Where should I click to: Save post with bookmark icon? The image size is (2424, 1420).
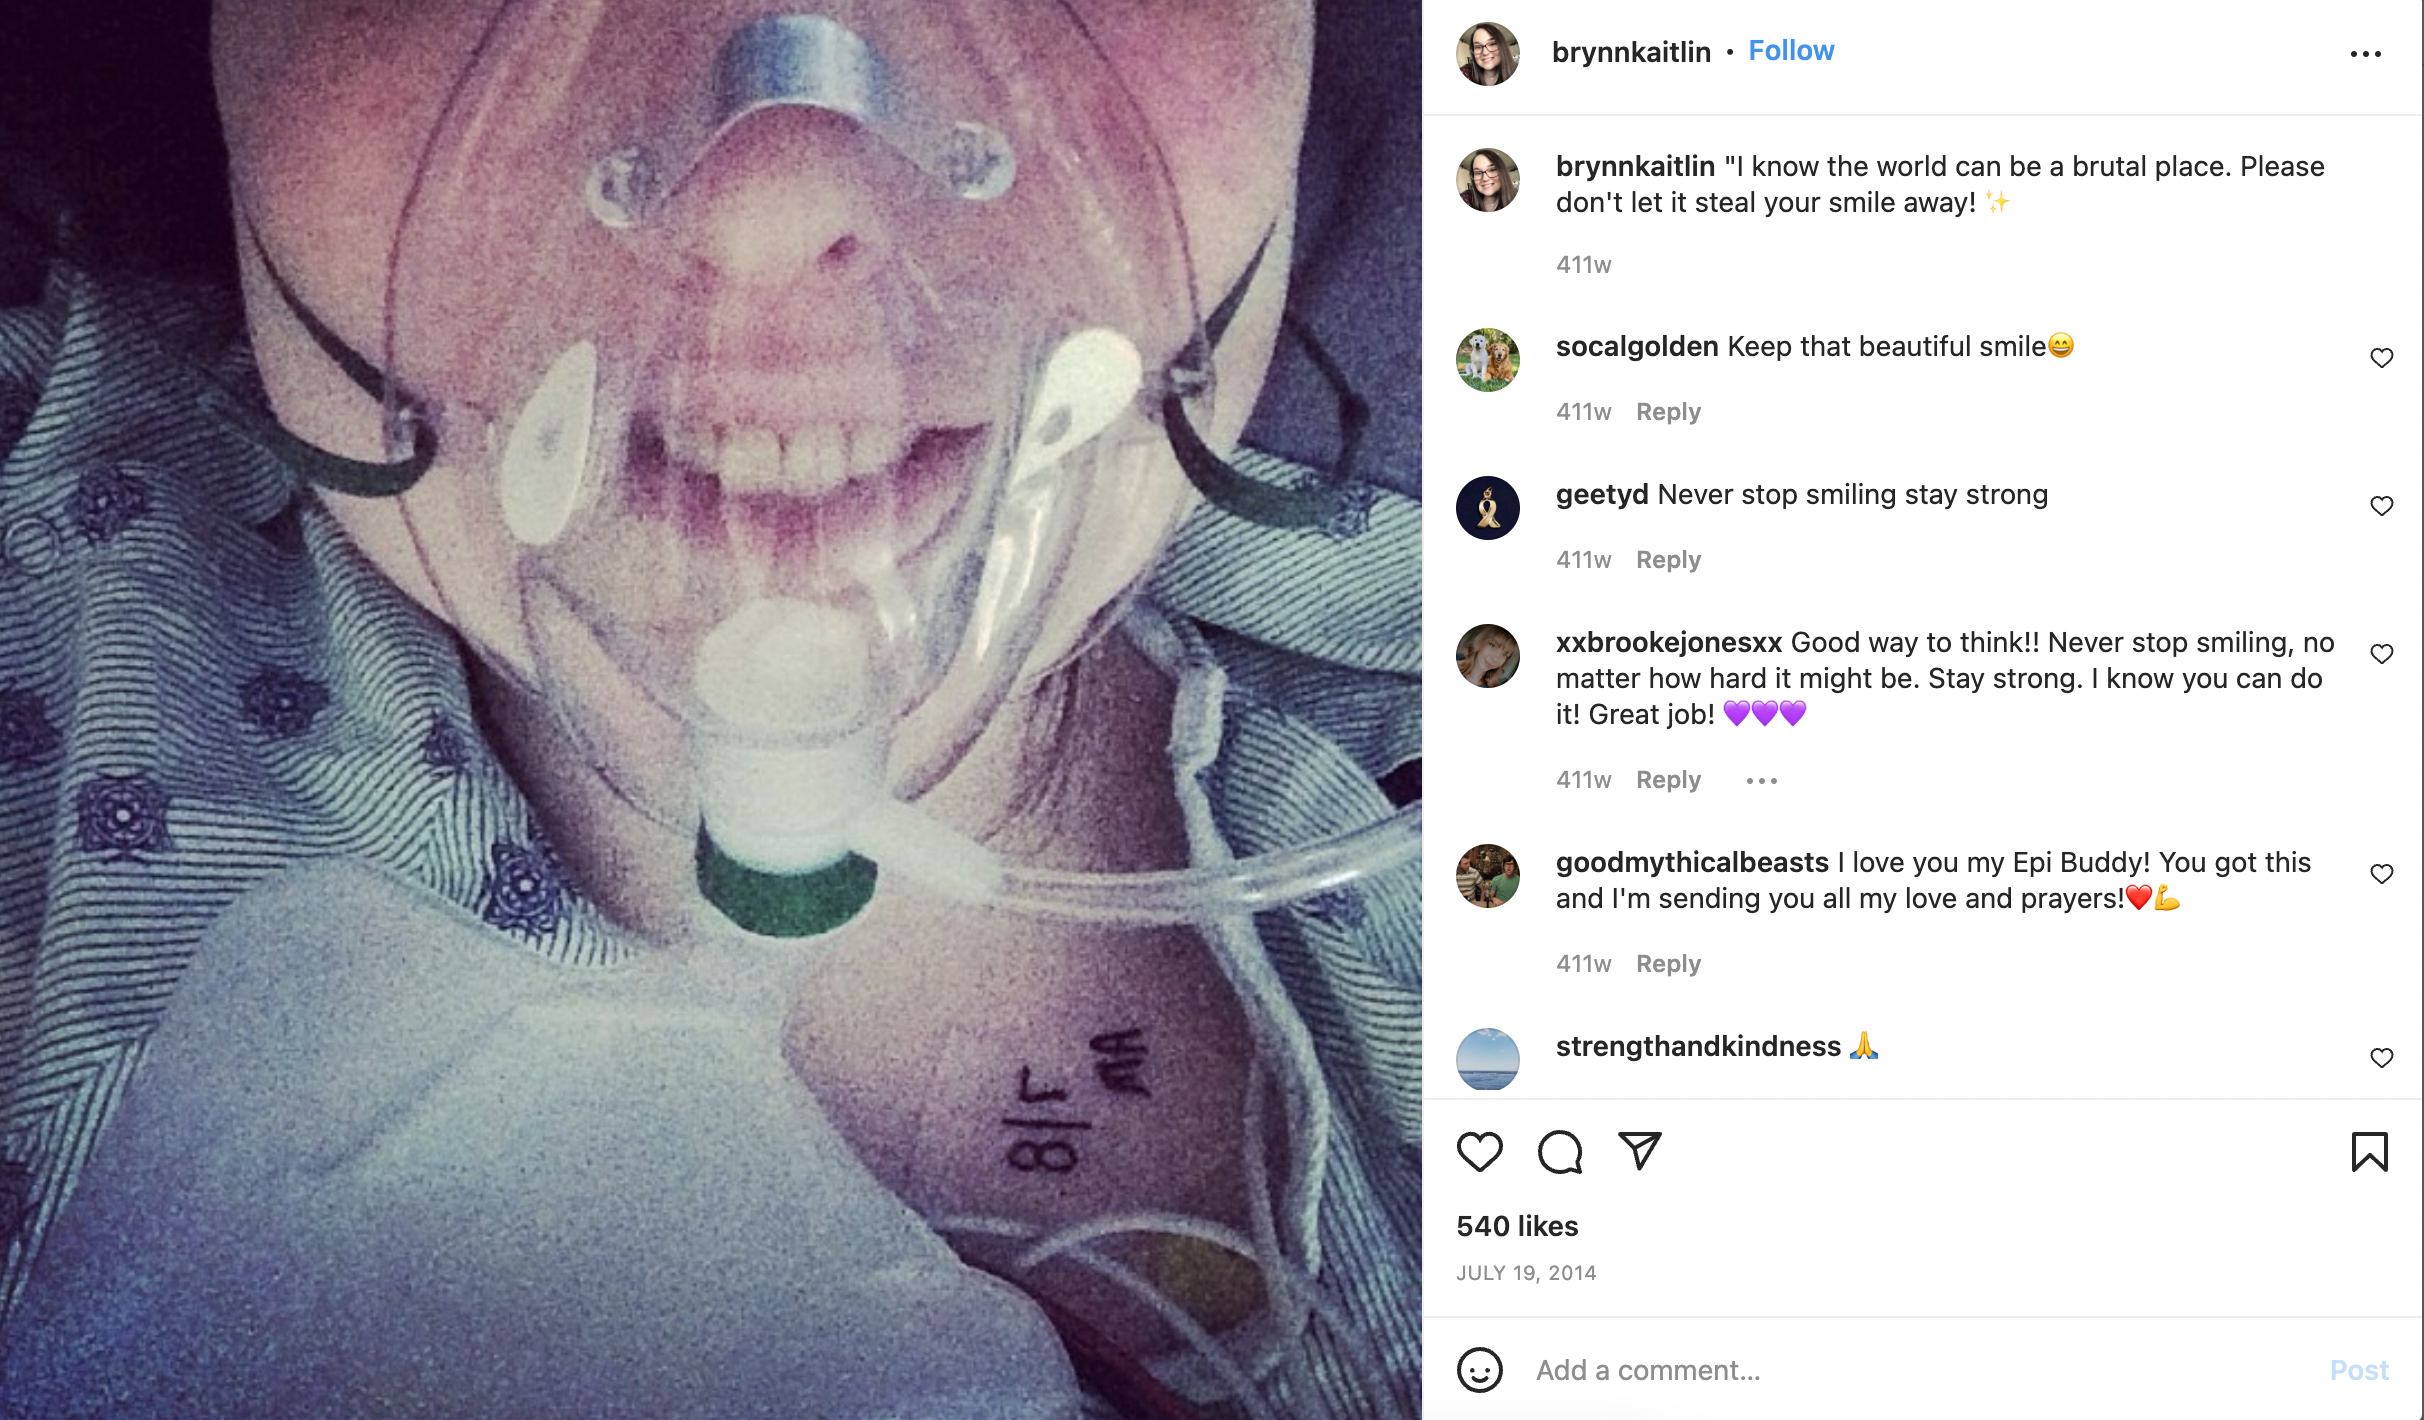click(2369, 1152)
